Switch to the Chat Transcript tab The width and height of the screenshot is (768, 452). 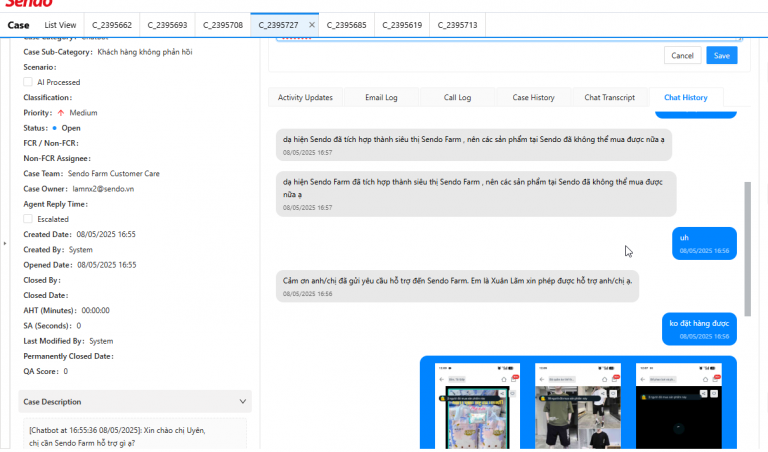click(609, 97)
